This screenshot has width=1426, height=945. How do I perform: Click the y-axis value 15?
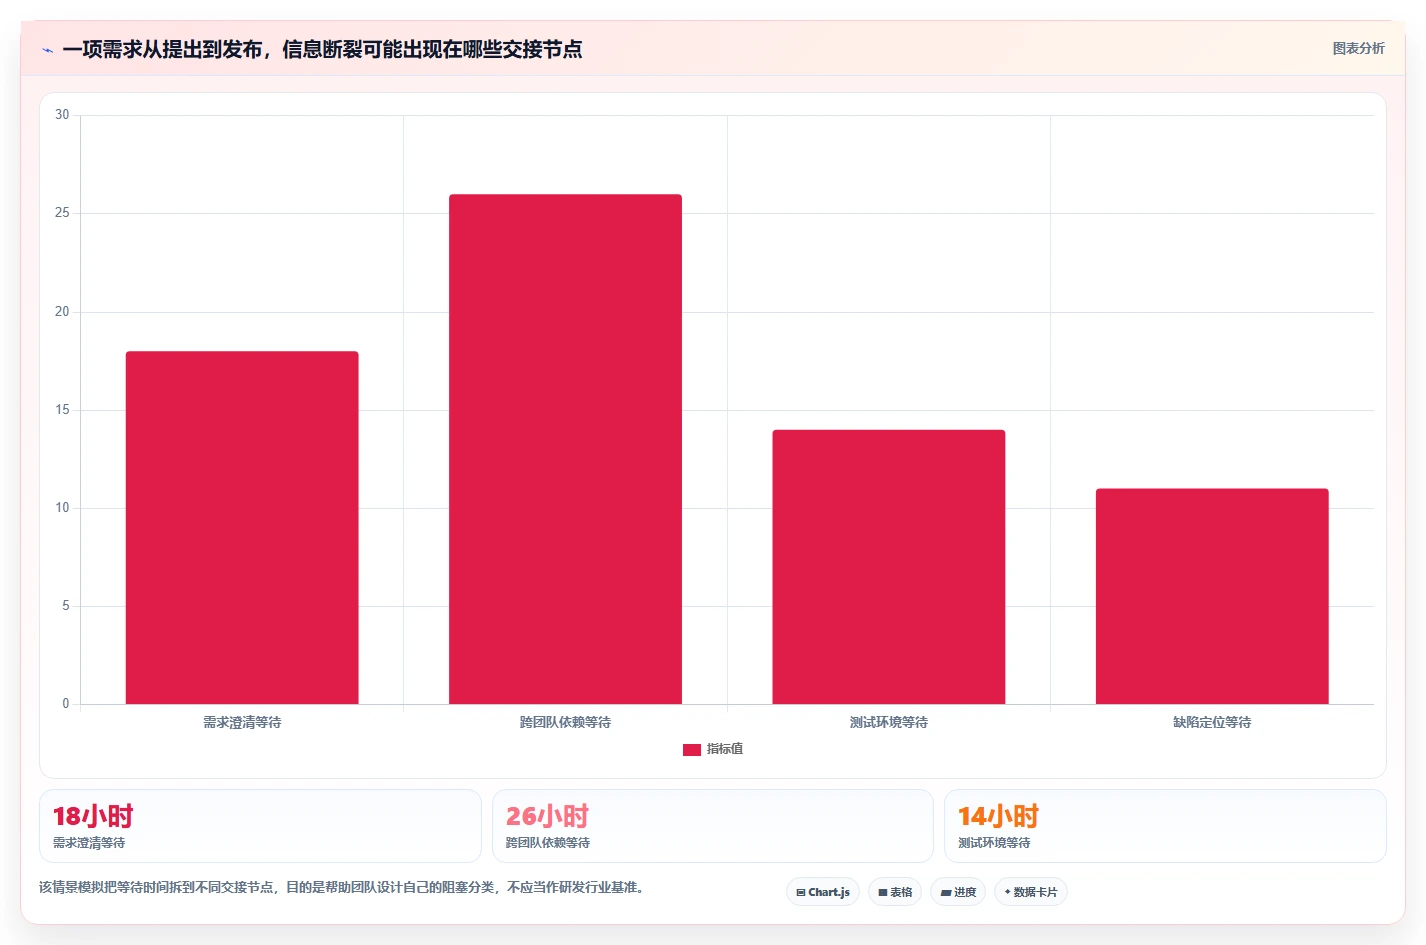[x=62, y=410]
